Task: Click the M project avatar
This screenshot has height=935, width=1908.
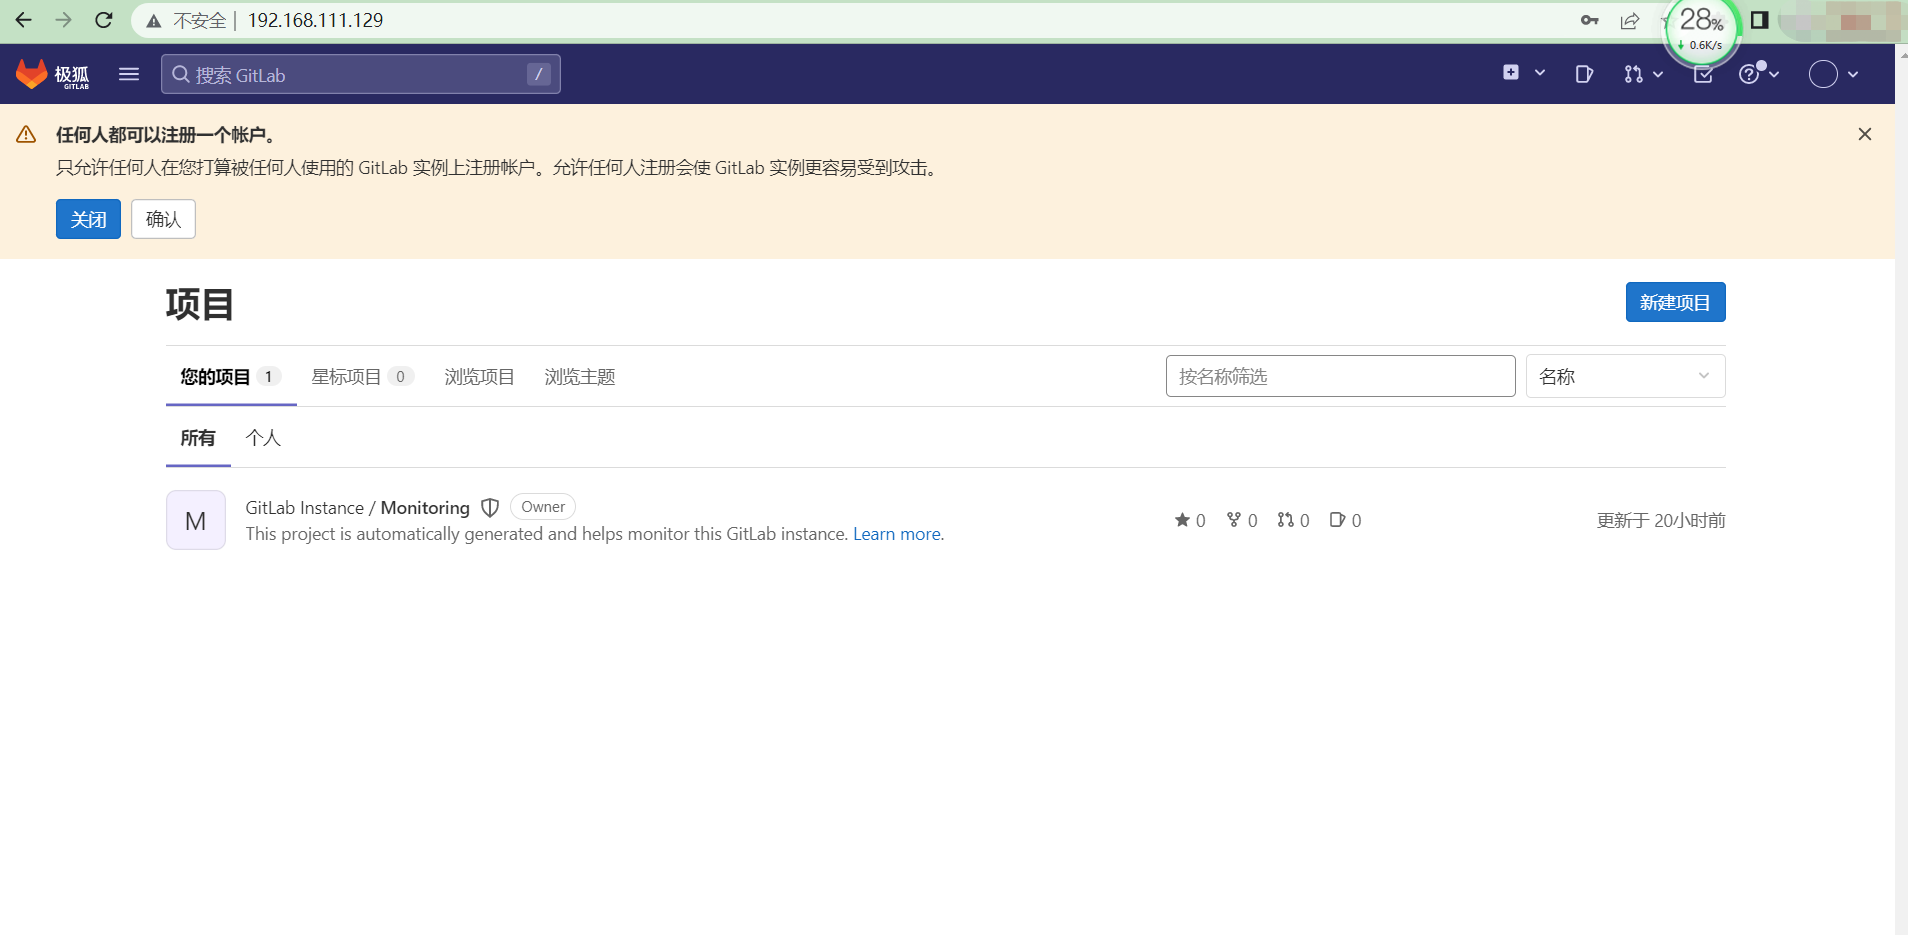Action: [x=196, y=520]
